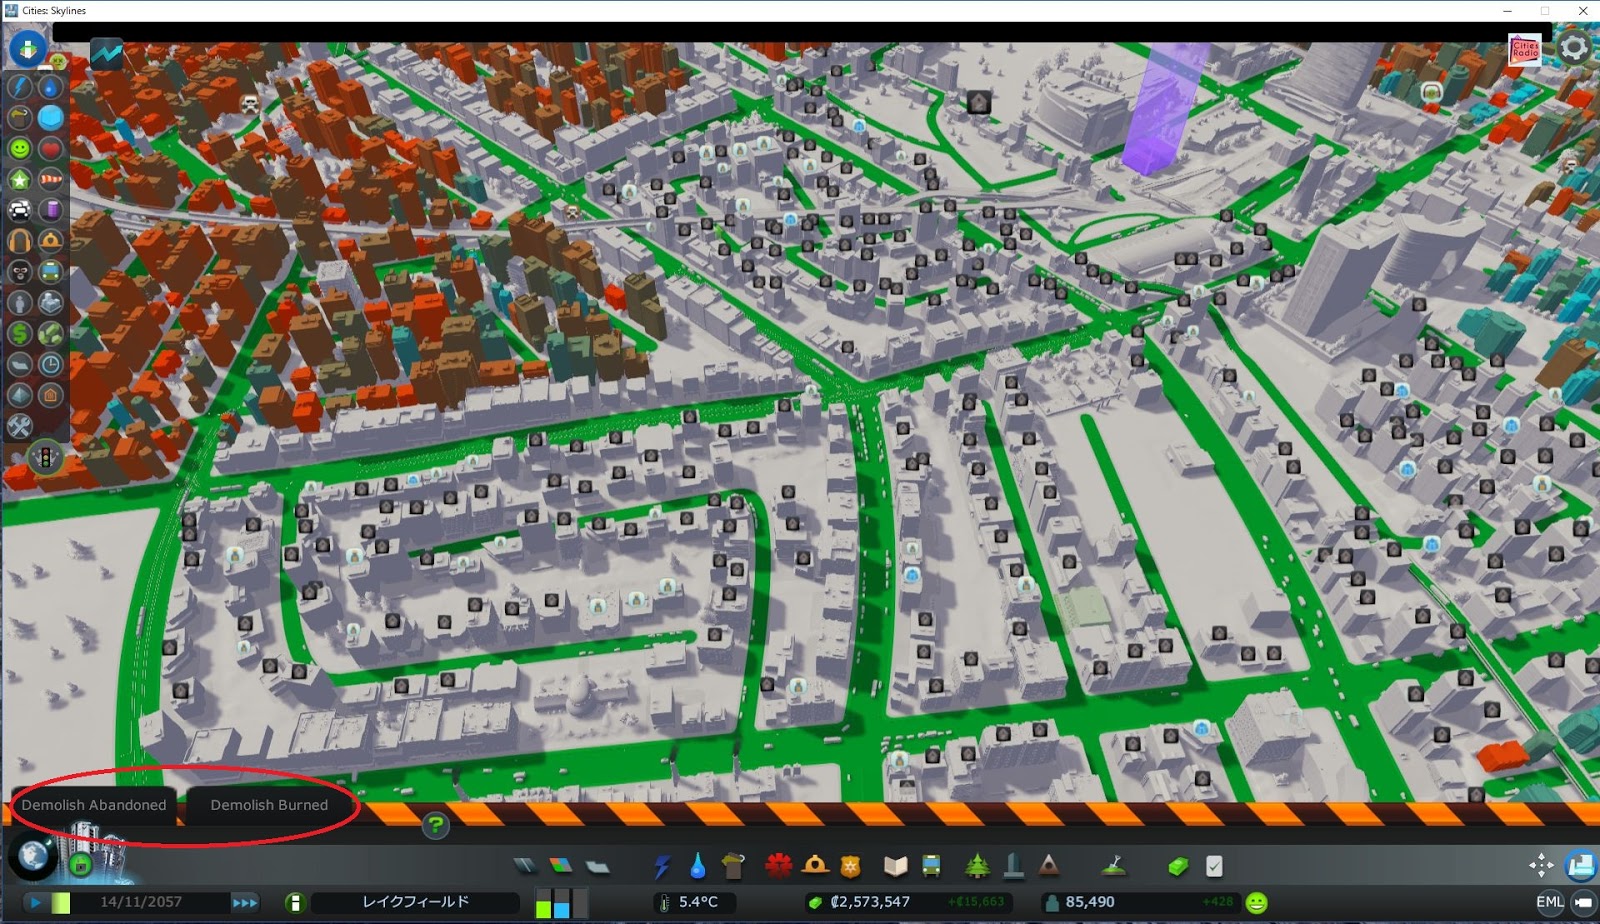Activate the four-arrow move tool
Viewport: 1600px width, 924px height.
pos(1542,866)
